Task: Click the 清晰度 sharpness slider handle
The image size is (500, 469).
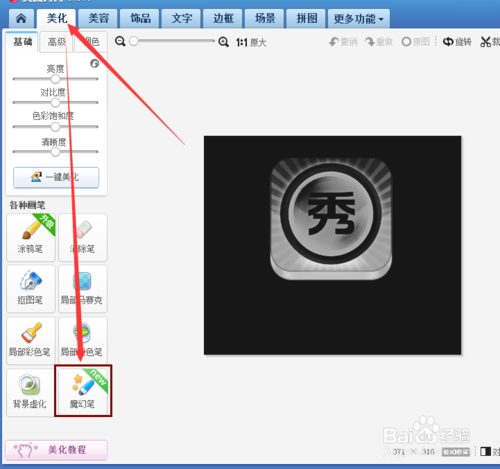Action: point(55,152)
